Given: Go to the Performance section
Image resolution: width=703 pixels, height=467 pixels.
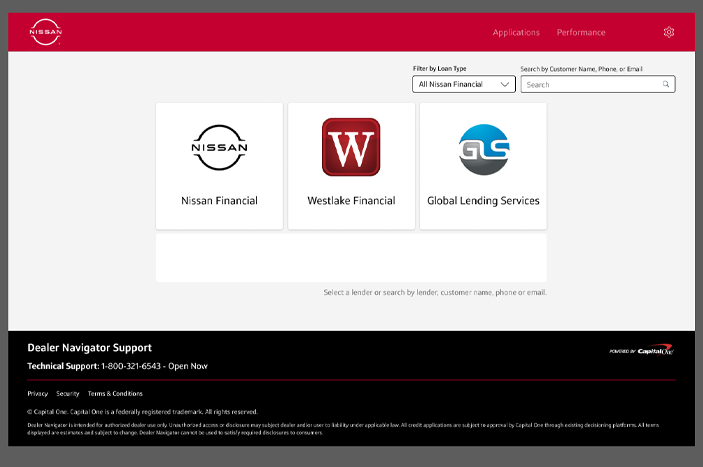Looking at the screenshot, I should [x=581, y=32].
